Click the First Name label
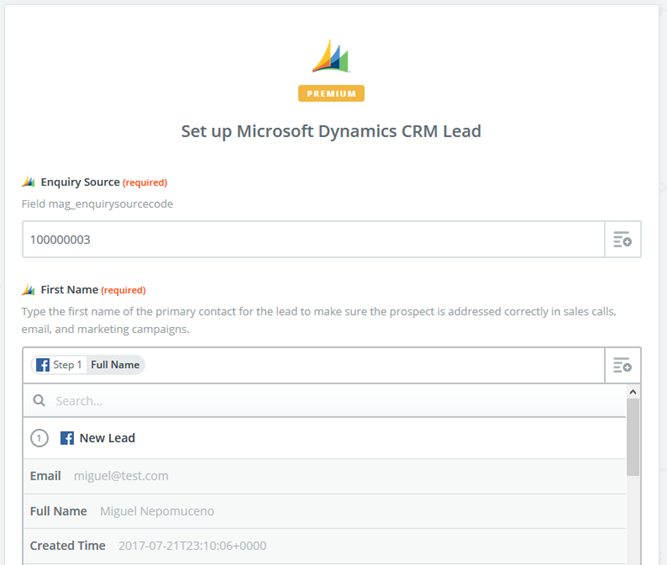Image resolution: width=667 pixels, height=565 pixels. (69, 290)
